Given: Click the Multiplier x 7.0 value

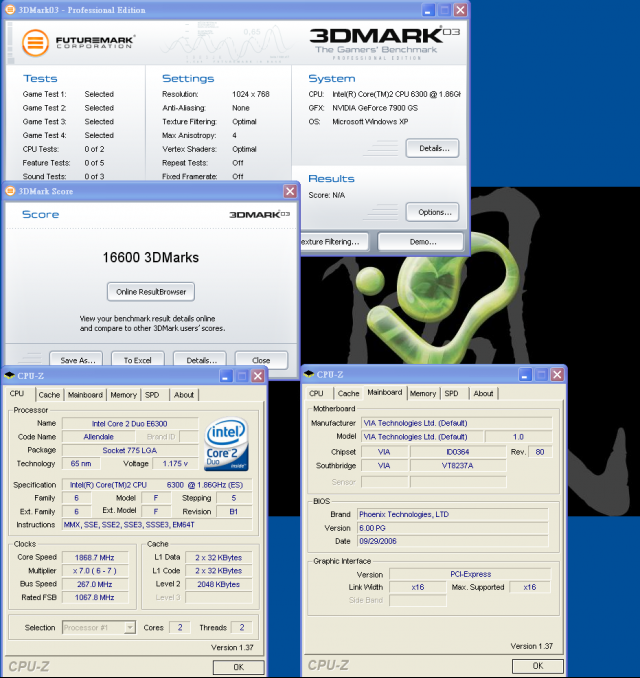Looking at the screenshot, I should click(x=95, y=571).
